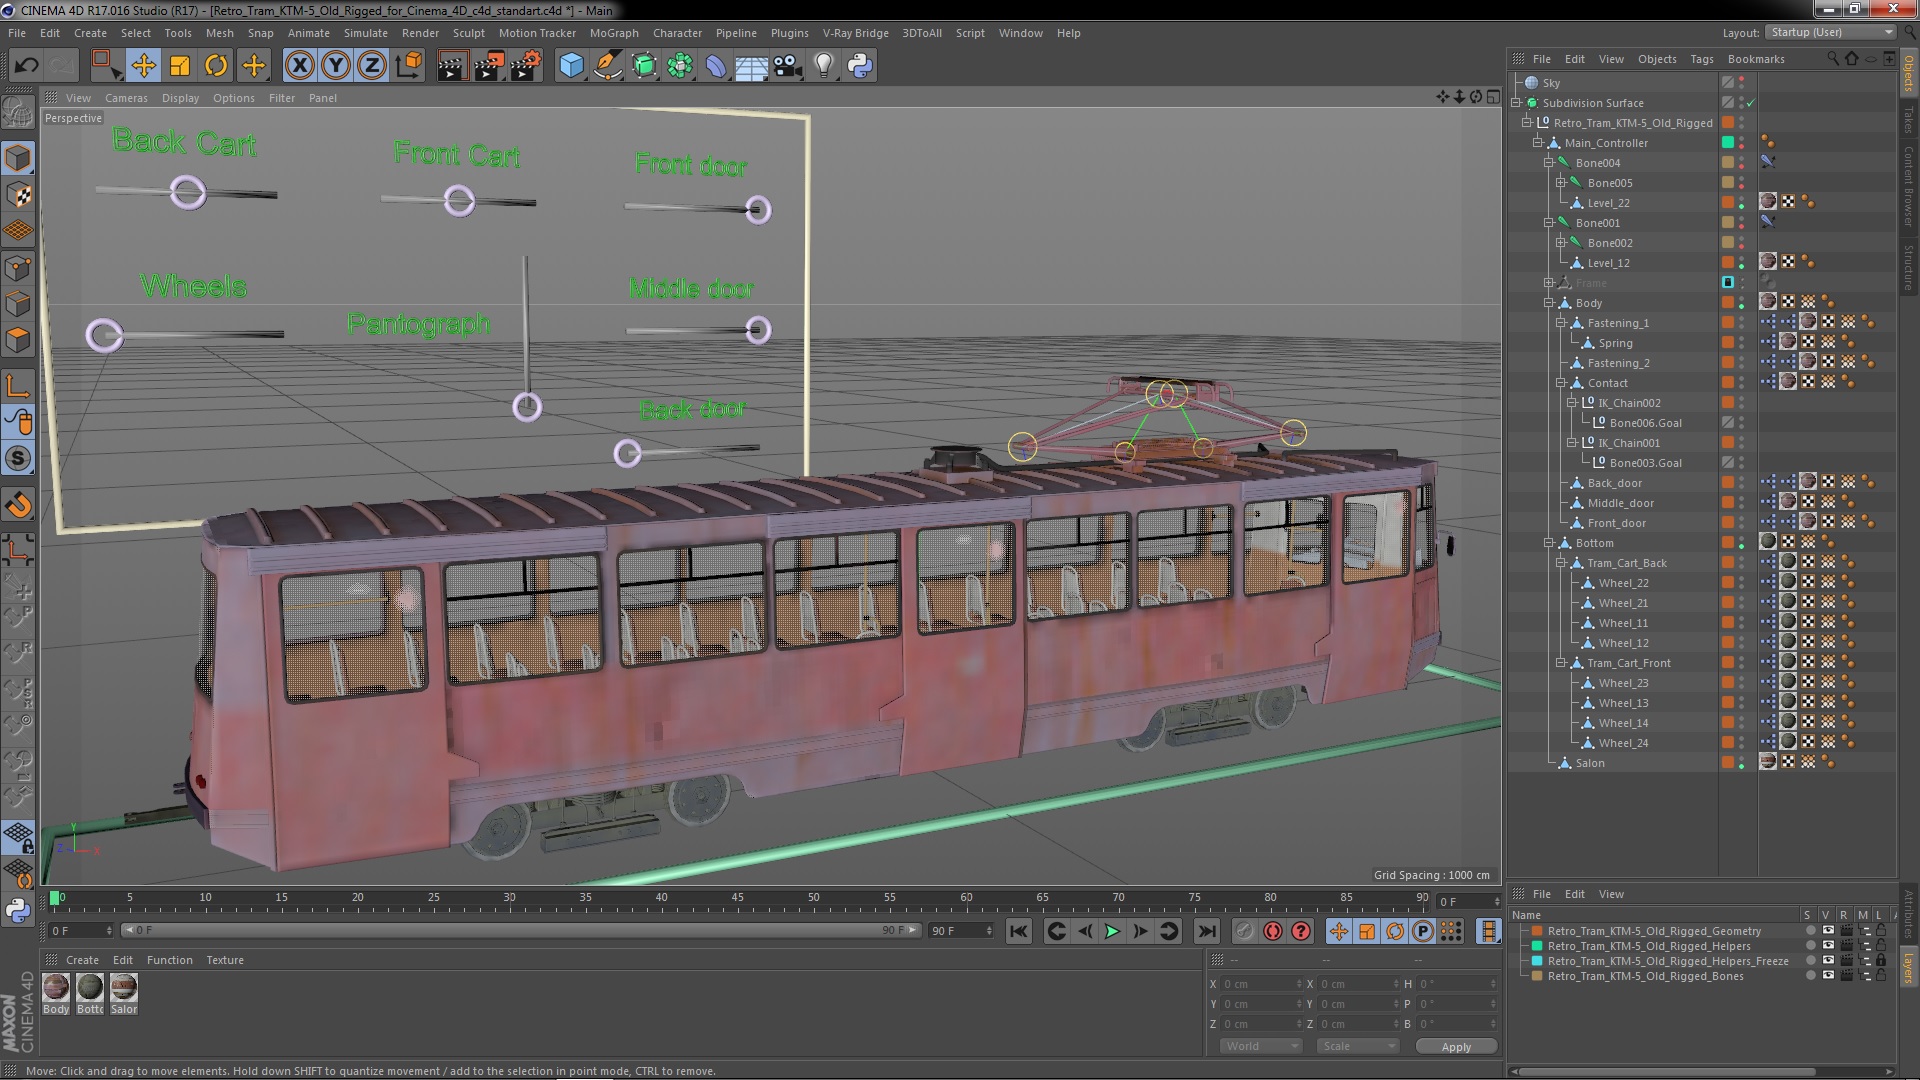Open Object Manager Tags menu
This screenshot has height=1080, width=1920.
click(x=1701, y=59)
